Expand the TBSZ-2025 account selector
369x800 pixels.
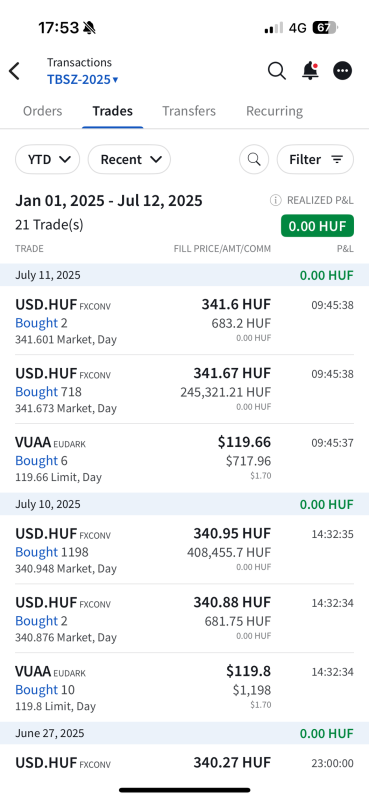[x=83, y=80]
